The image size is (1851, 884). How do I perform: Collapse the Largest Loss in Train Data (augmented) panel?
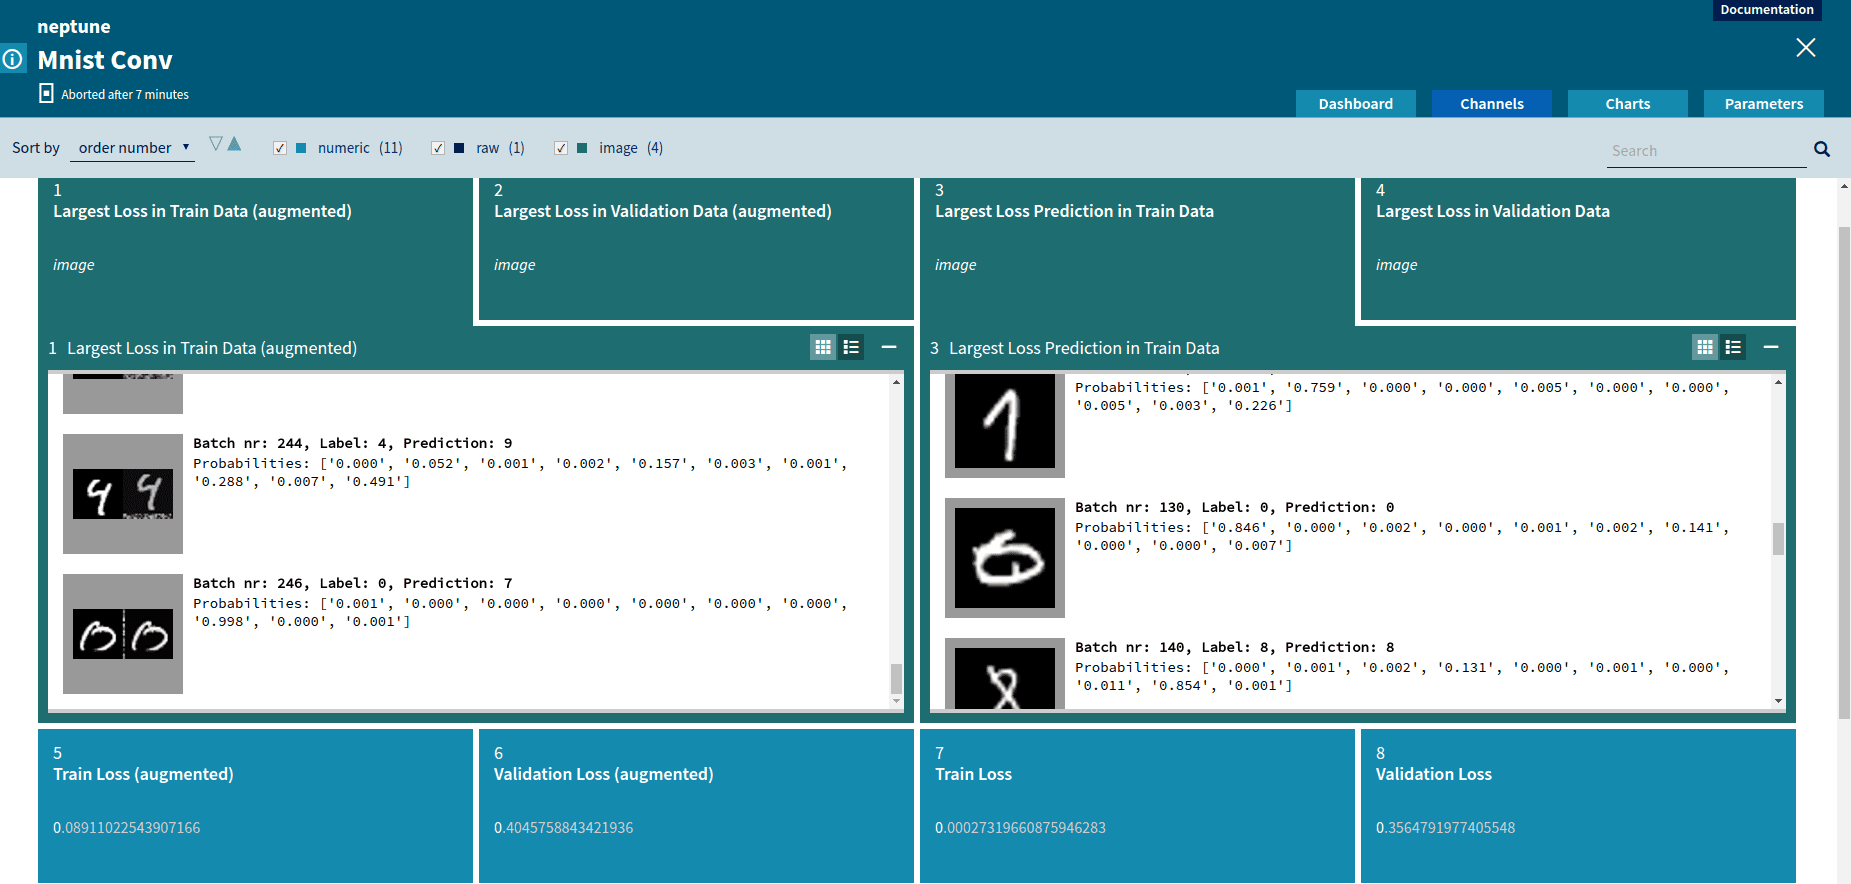pos(889,347)
